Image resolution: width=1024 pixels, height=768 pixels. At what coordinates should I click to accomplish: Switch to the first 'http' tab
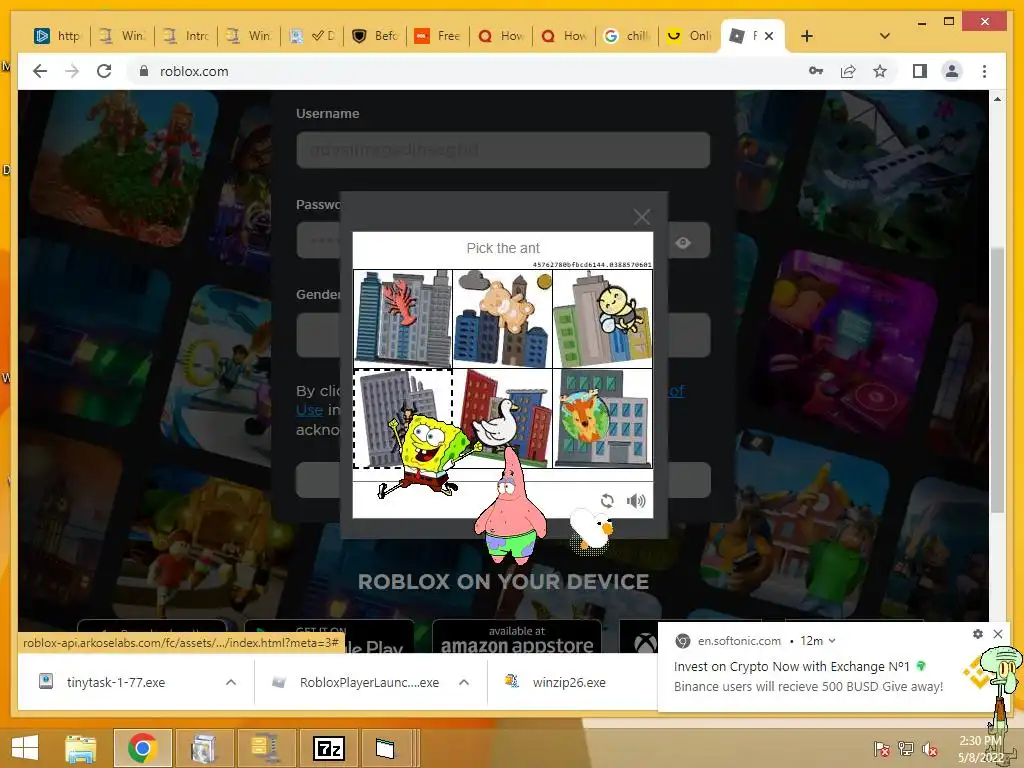[58, 36]
